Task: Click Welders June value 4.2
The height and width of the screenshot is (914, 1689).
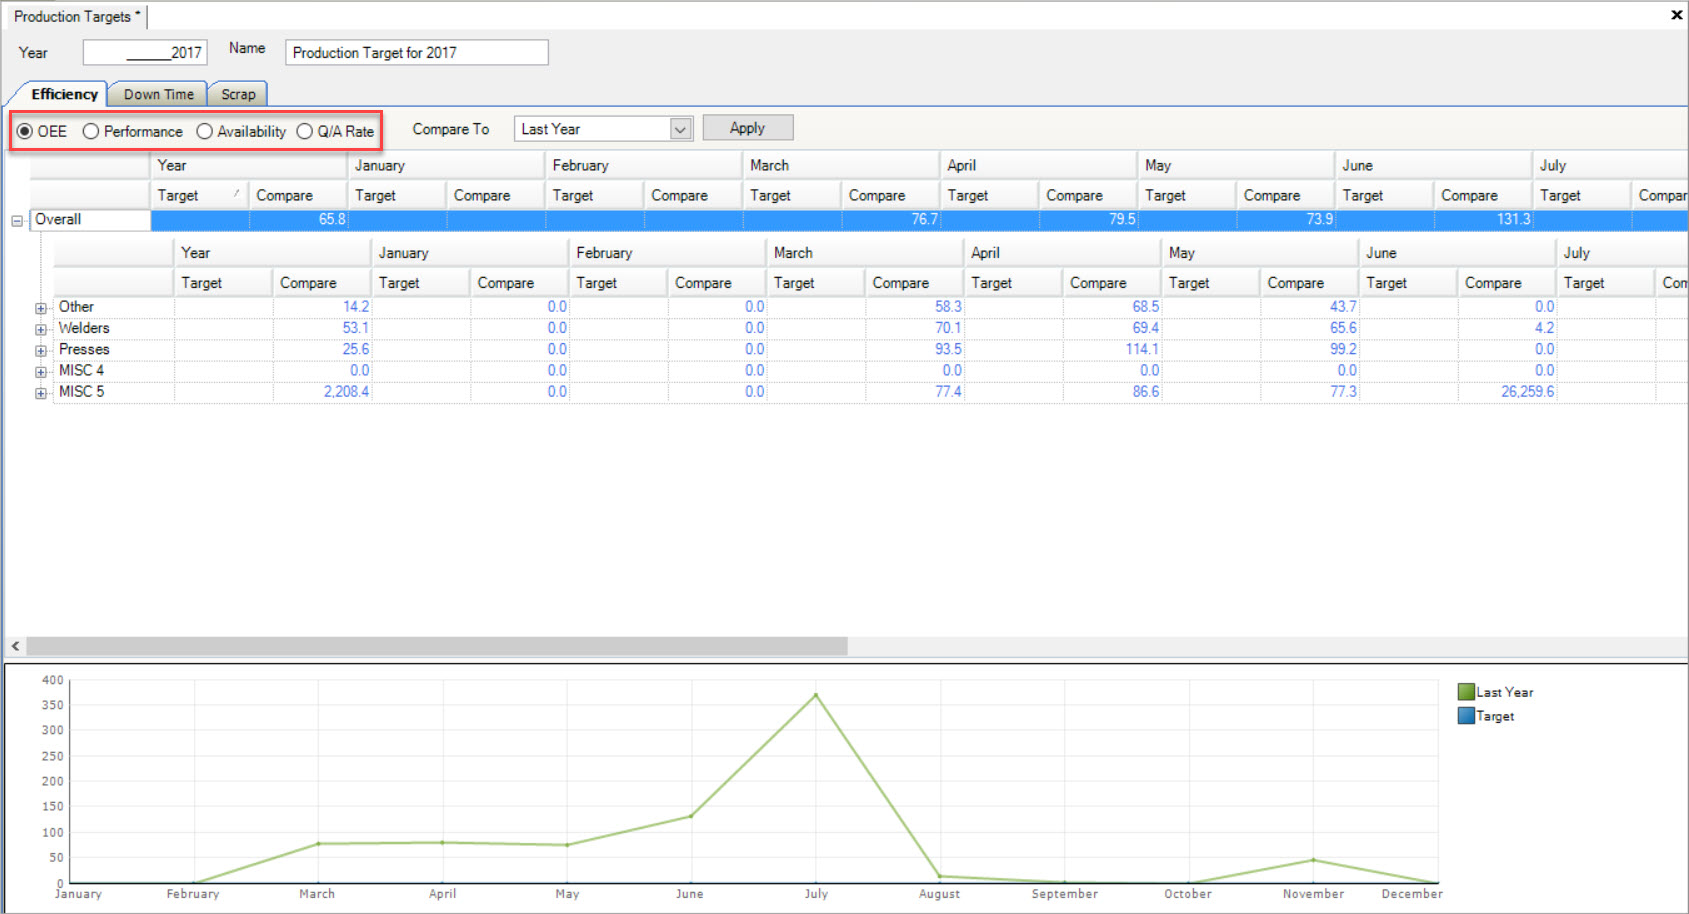Action: 1544,328
